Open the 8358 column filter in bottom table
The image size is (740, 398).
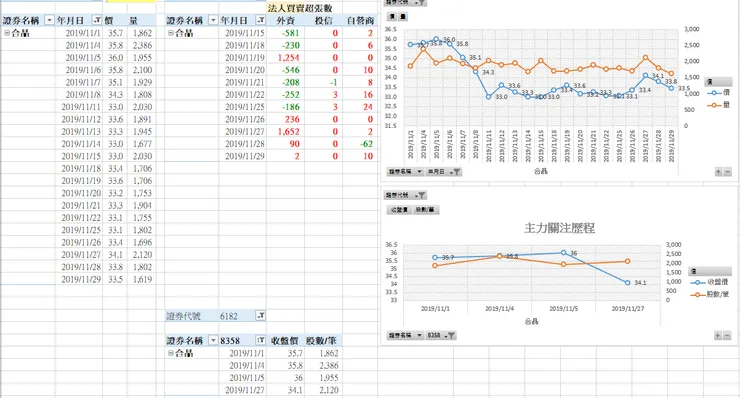261,340
